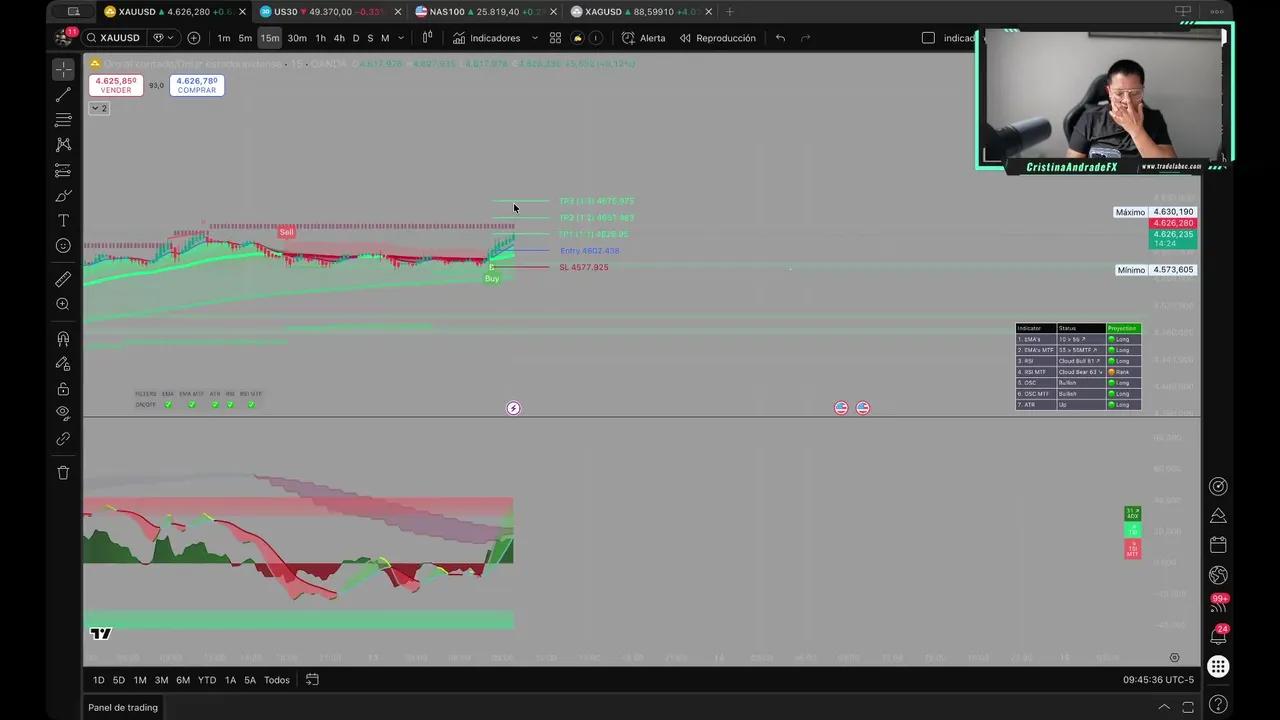The width and height of the screenshot is (1280, 720).
Task: Set the Todos date range
Action: coord(277,680)
